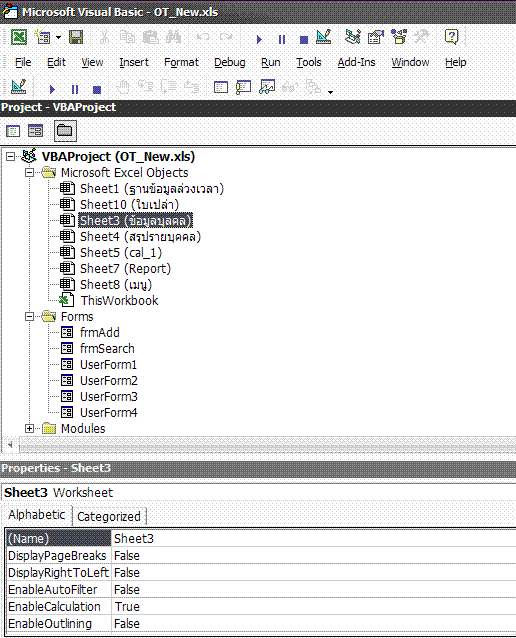Click the Cut scissors icon
The height and width of the screenshot is (638, 516).
105,37
